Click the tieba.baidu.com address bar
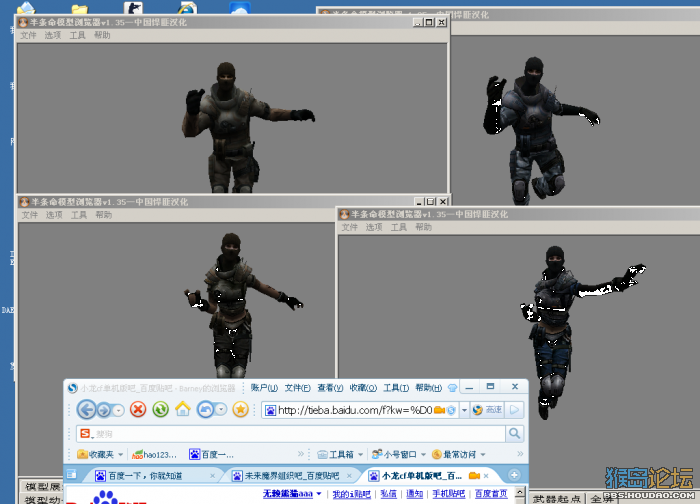The height and width of the screenshot is (504, 700). coord(354,410)
